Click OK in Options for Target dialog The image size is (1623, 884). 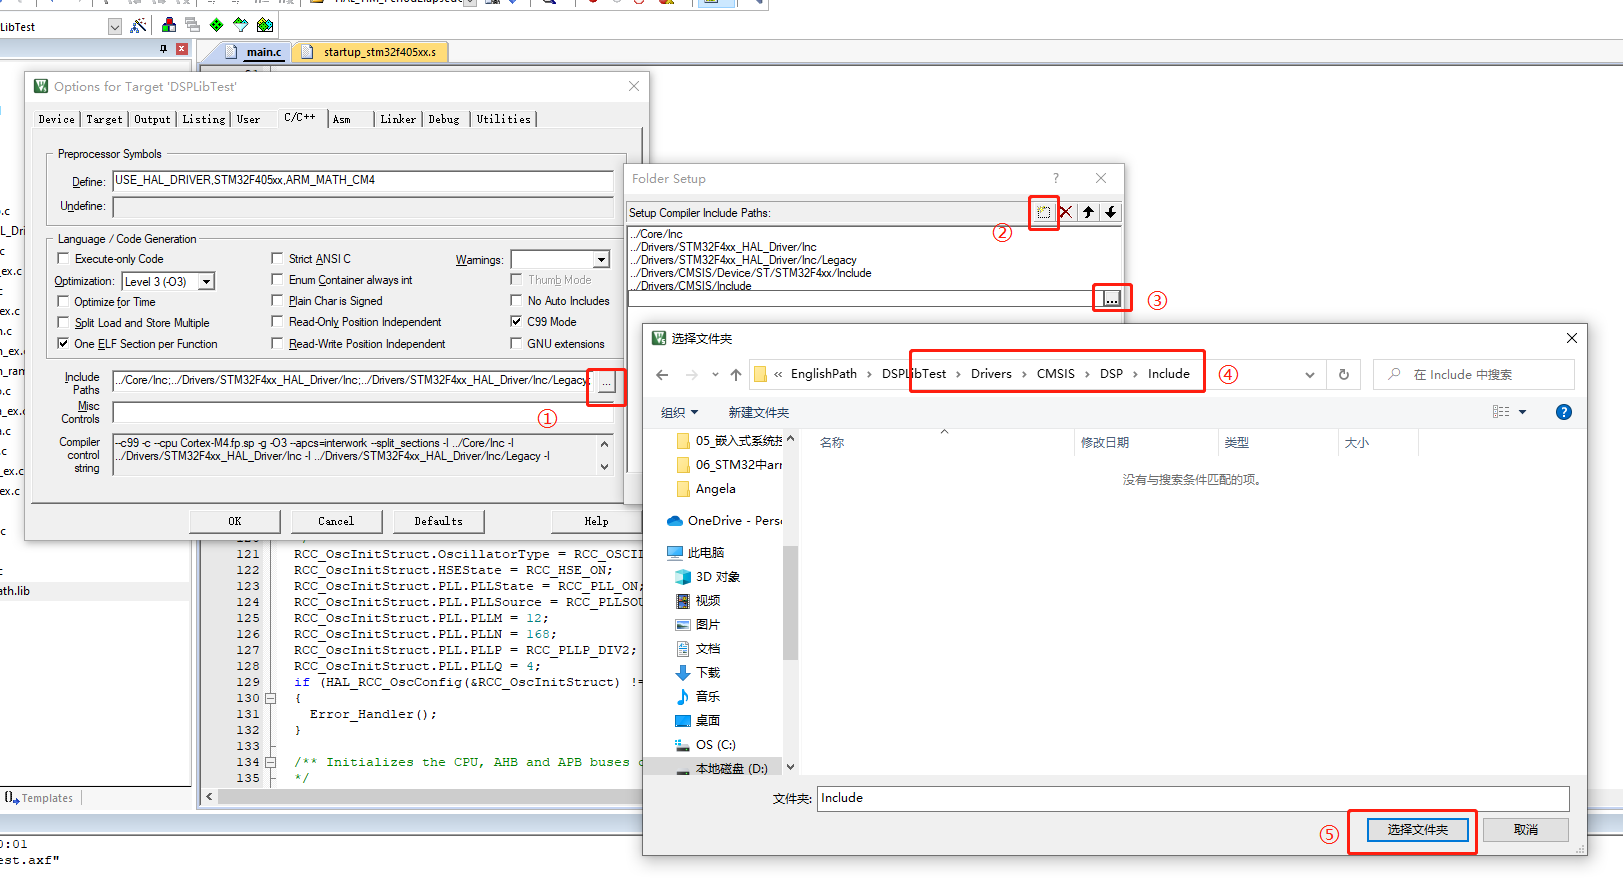pyautogui.click(x=235, y=521)
